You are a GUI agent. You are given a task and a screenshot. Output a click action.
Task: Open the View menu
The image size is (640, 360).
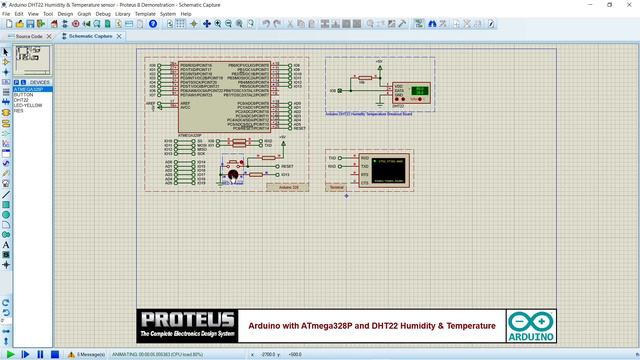[33, 14]
